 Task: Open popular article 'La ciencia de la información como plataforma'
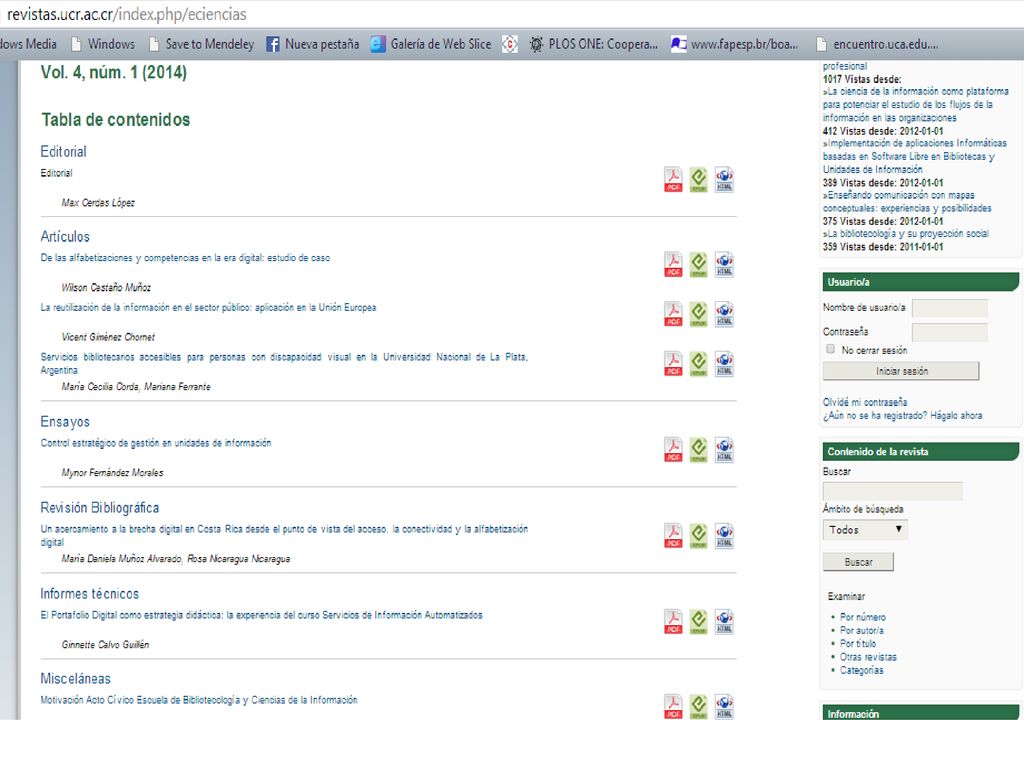point(916,104)
